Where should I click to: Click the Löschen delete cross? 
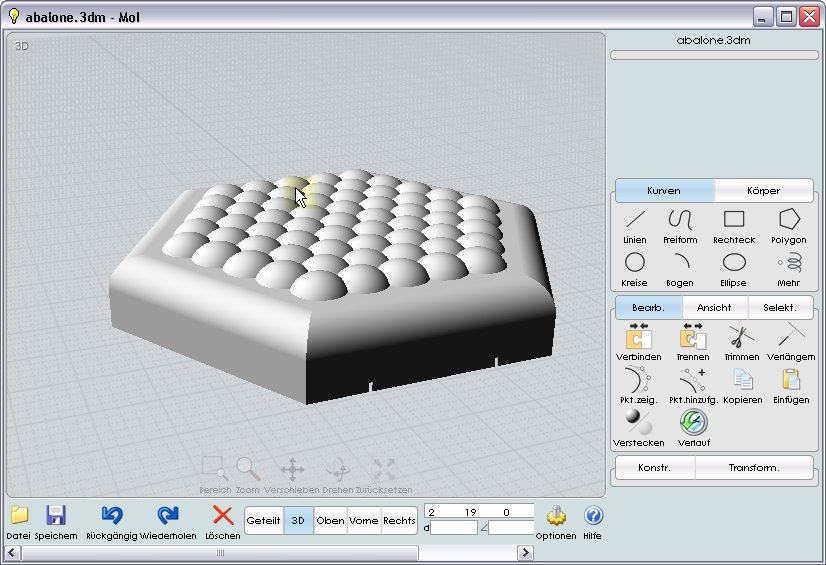(x=223, y=522)
